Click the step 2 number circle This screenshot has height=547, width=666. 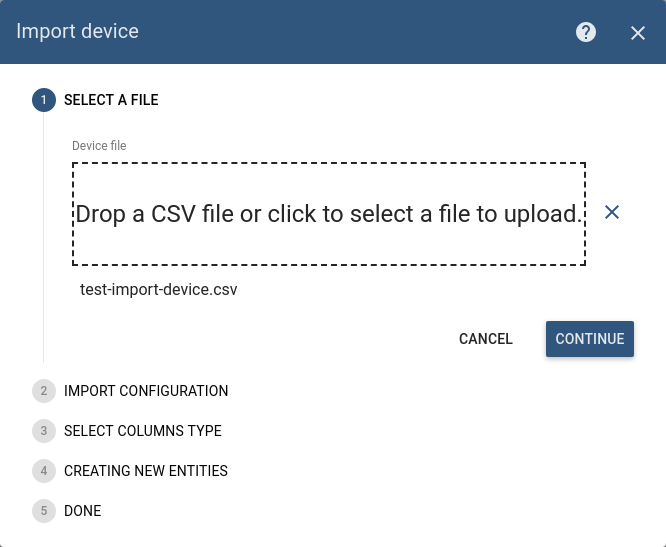click(44, 391)
